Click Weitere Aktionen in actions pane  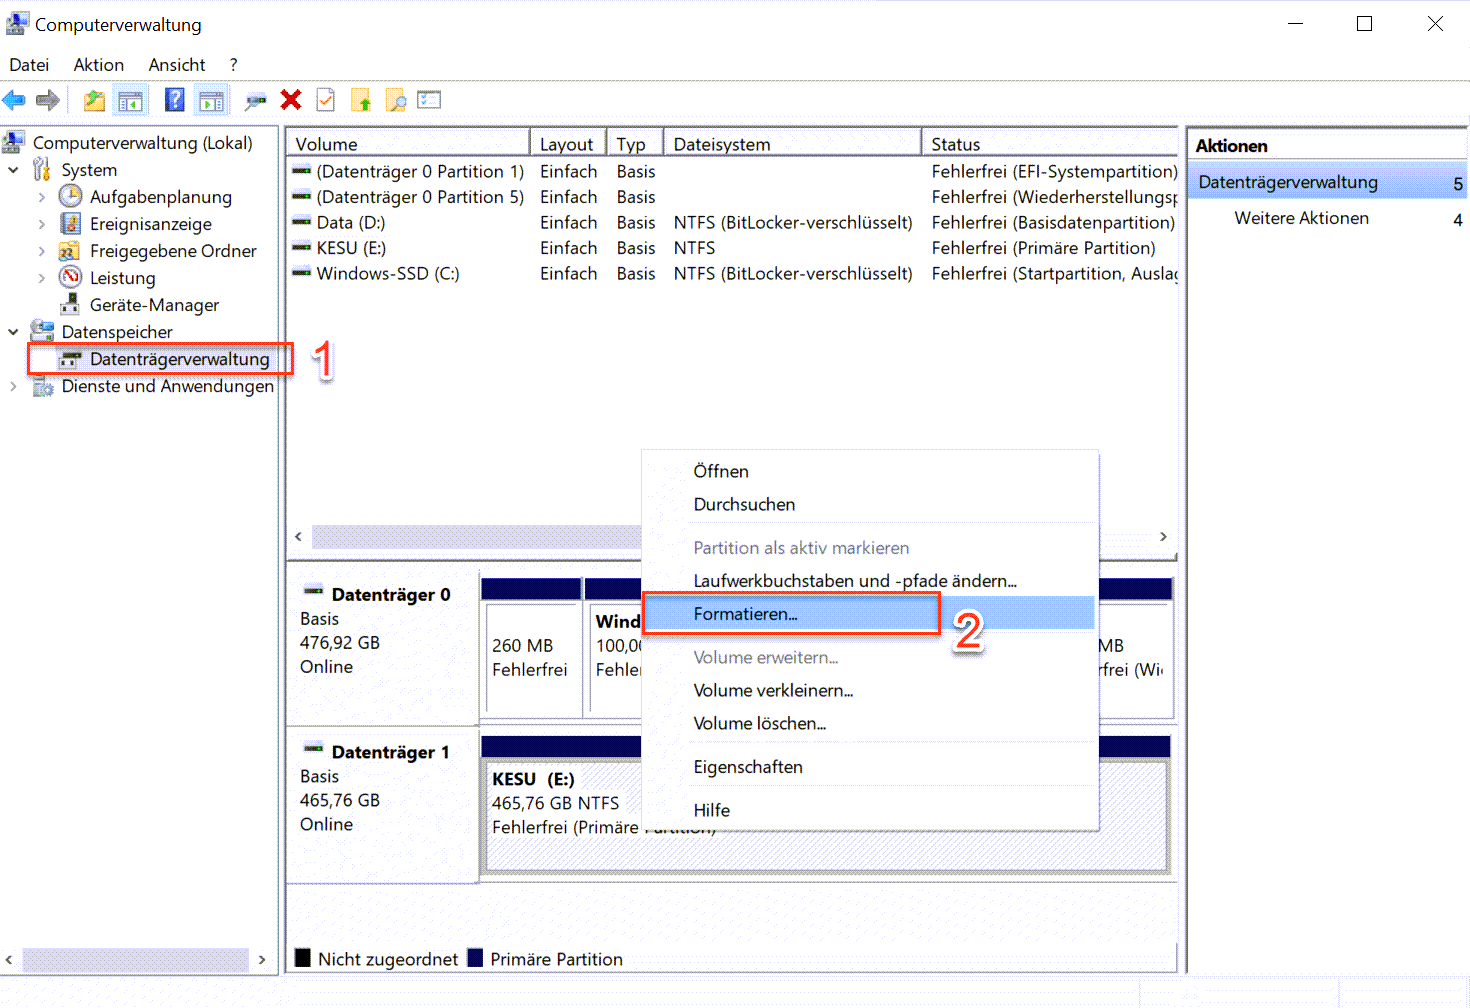click(1301, 218)
